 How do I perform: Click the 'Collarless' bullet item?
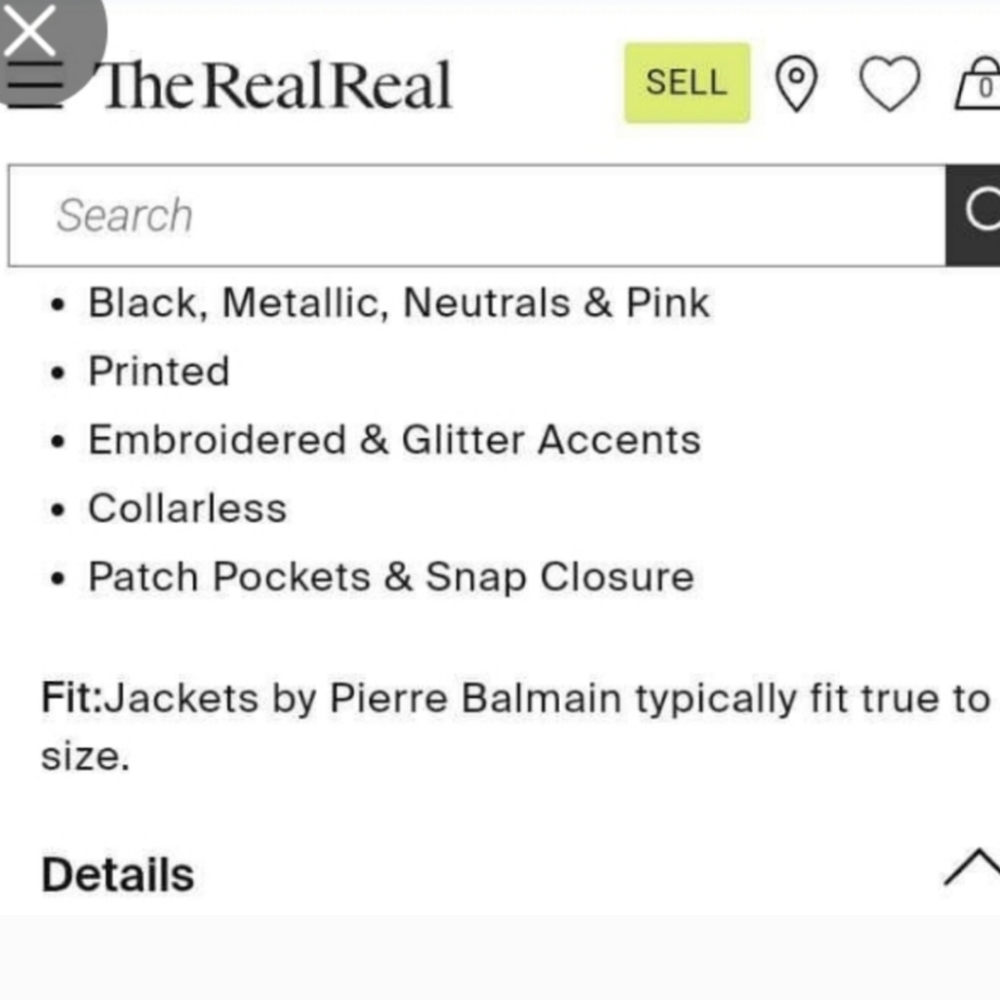click(x=187, y=508)
